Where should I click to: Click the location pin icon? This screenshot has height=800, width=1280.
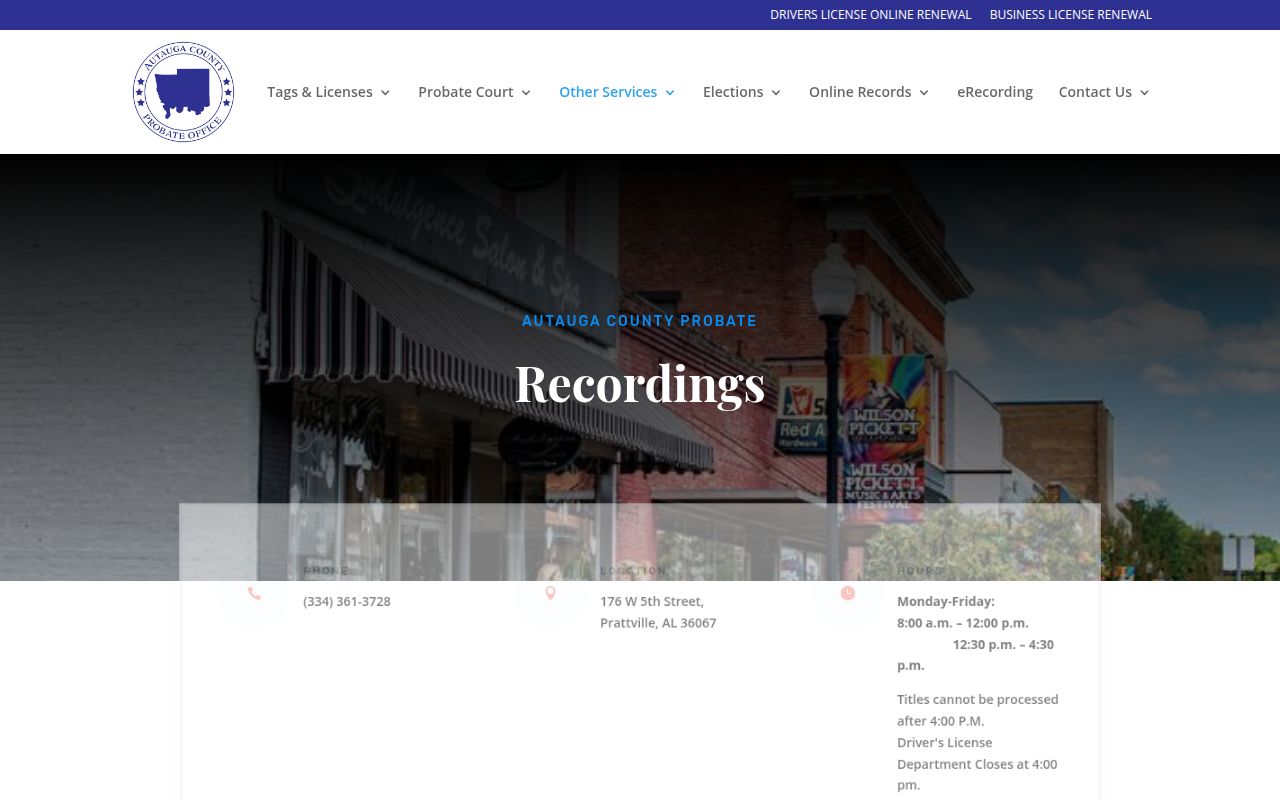point(550,593)
